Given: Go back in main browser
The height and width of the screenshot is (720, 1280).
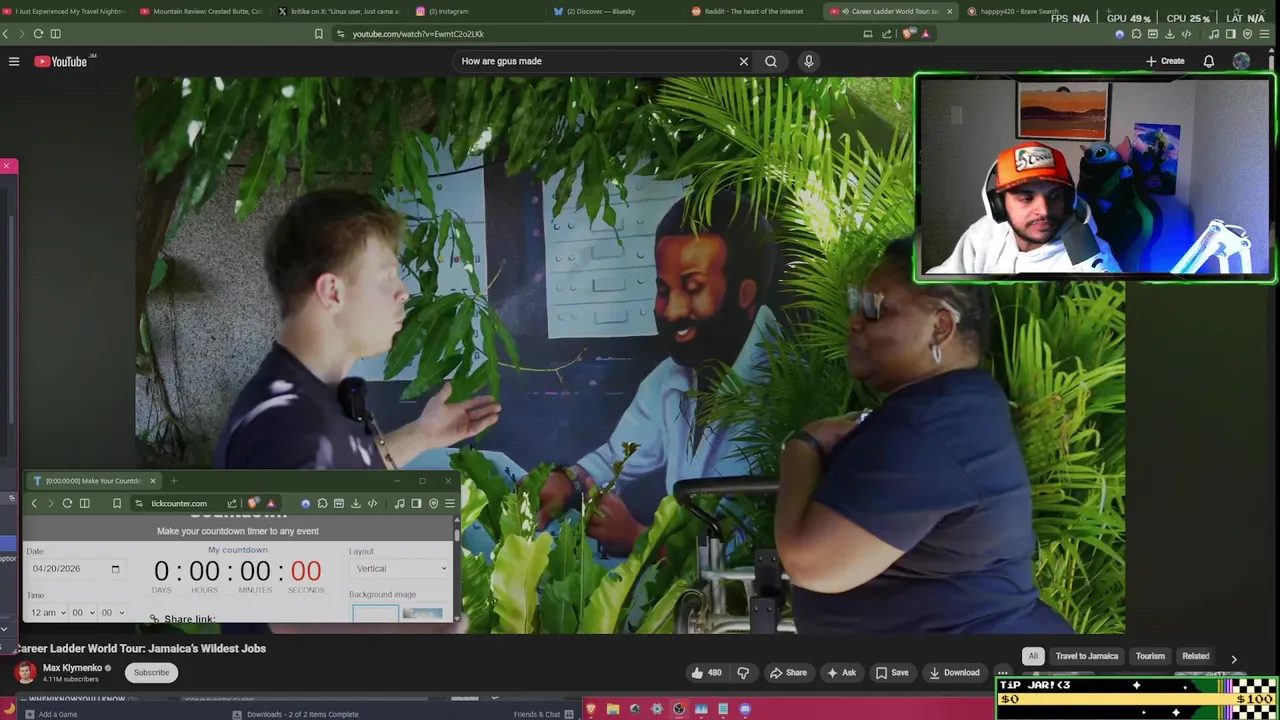Looking at the screenshot, I should [5, 33].
